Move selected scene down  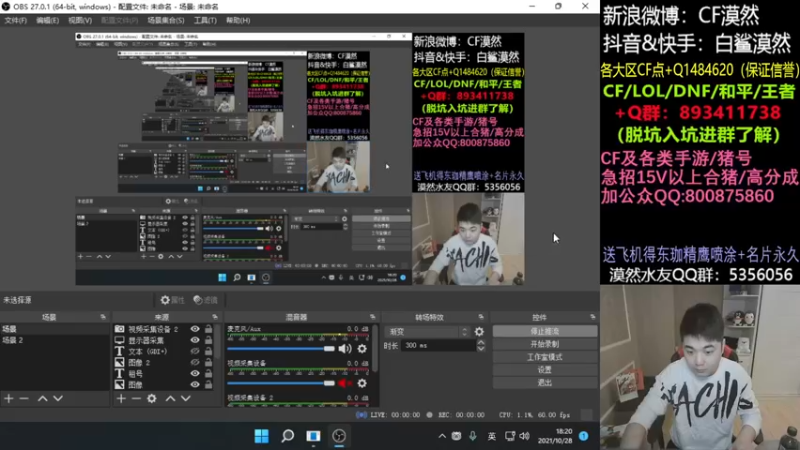58,398
